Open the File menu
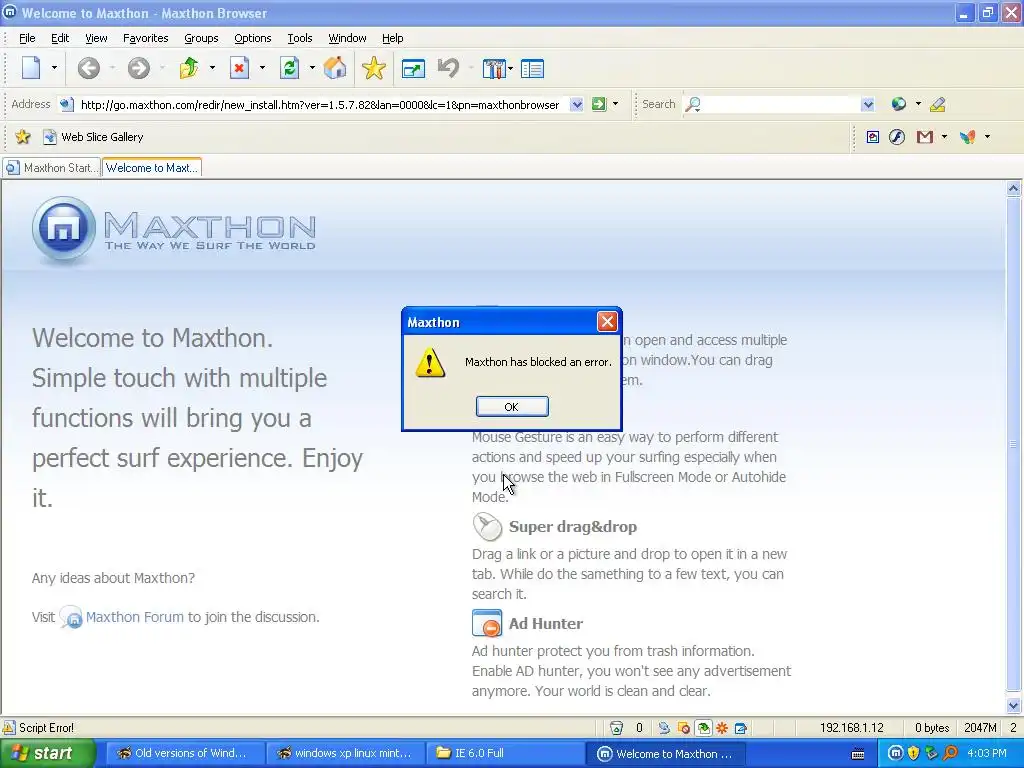Screen dimensions: 1024x768 pyautogui.click(x=27, y=38)
